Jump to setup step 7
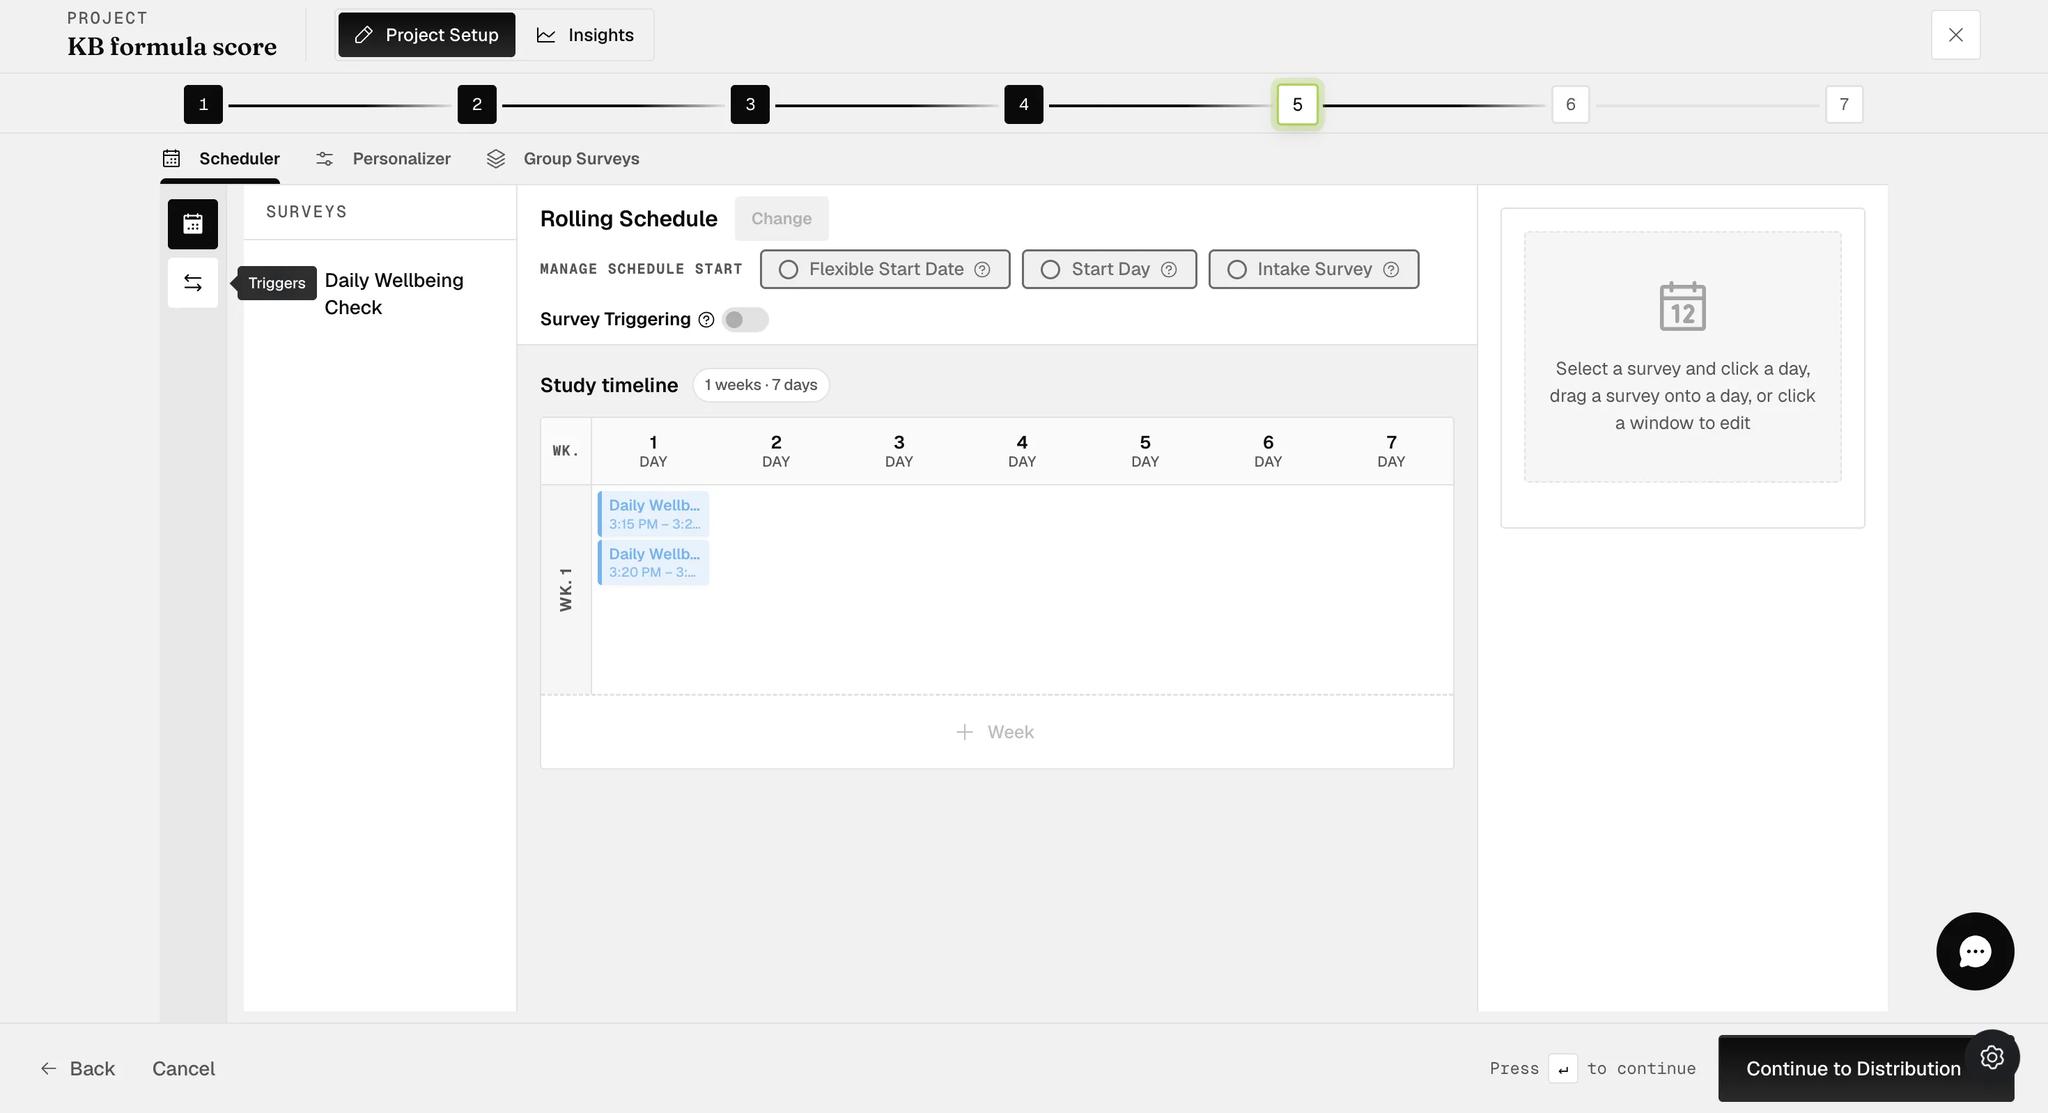 click(1844, 104)
